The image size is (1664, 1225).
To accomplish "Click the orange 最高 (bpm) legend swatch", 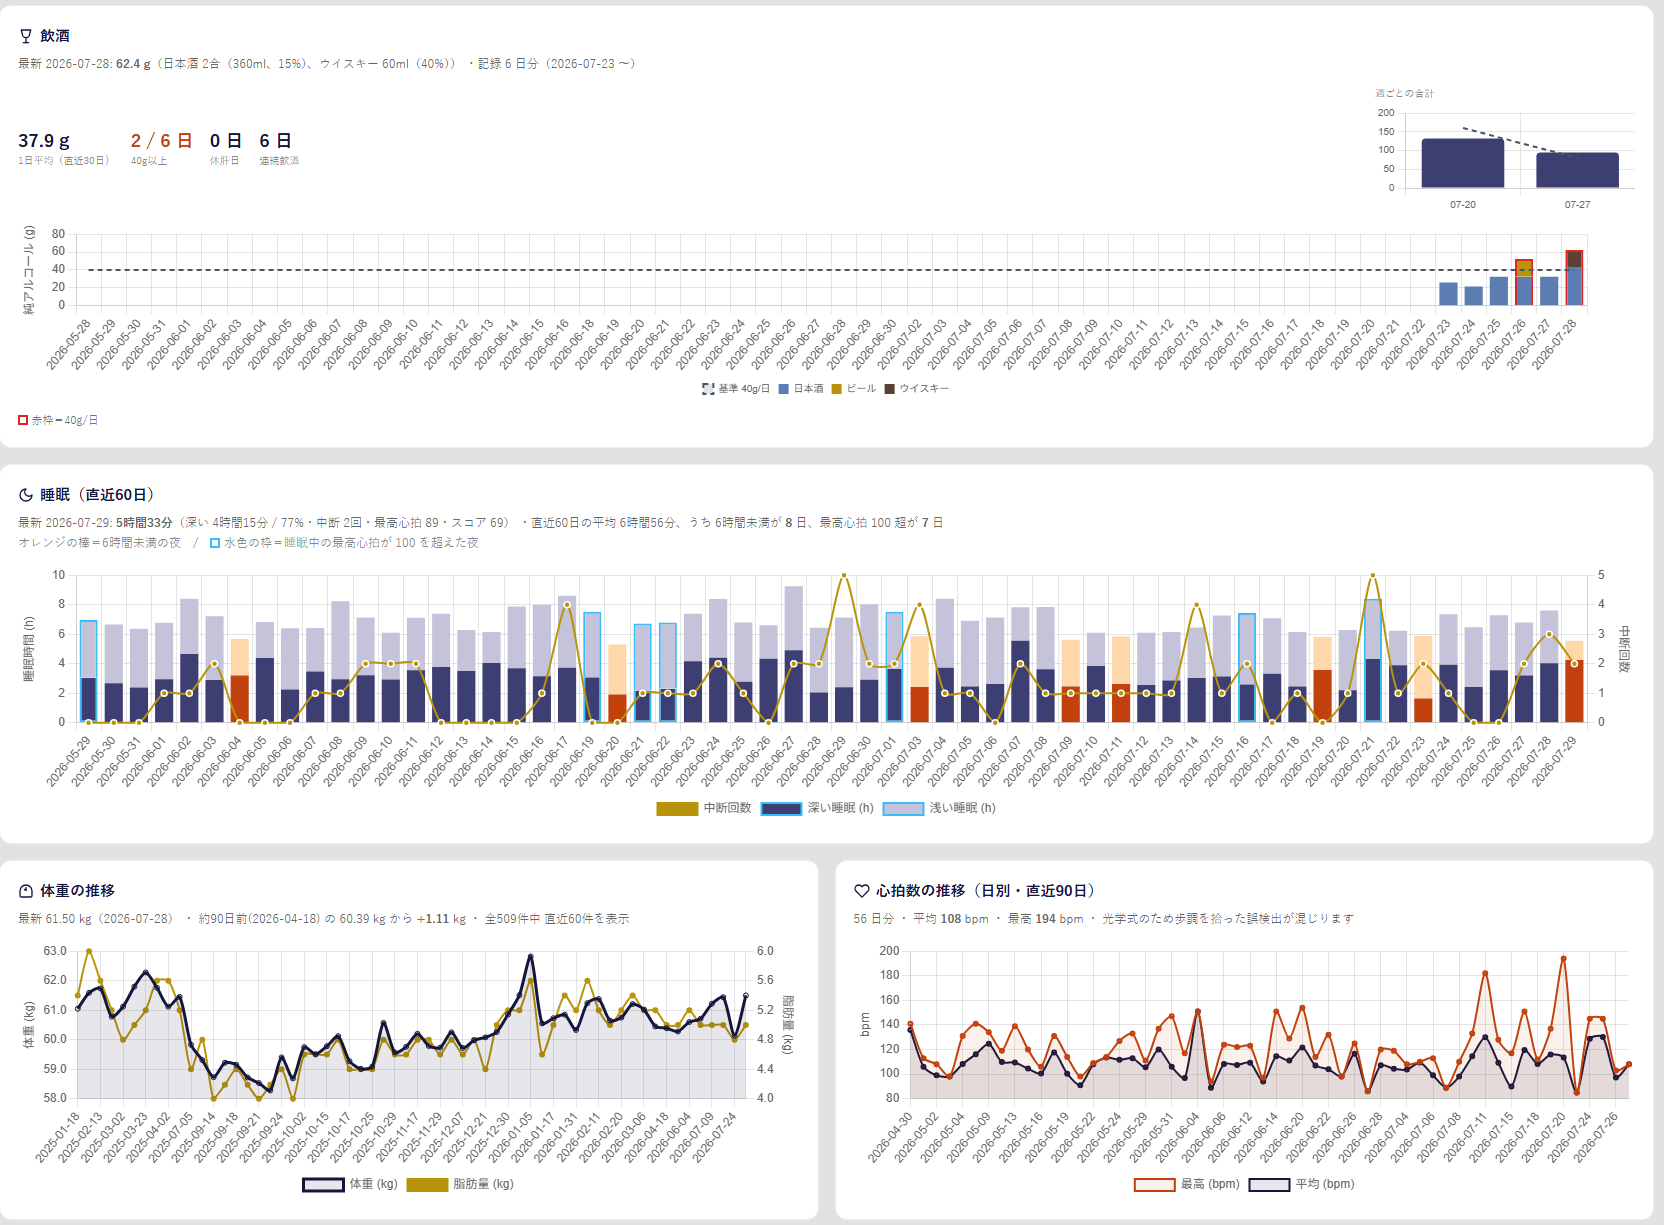I will coord(1154,1184).
